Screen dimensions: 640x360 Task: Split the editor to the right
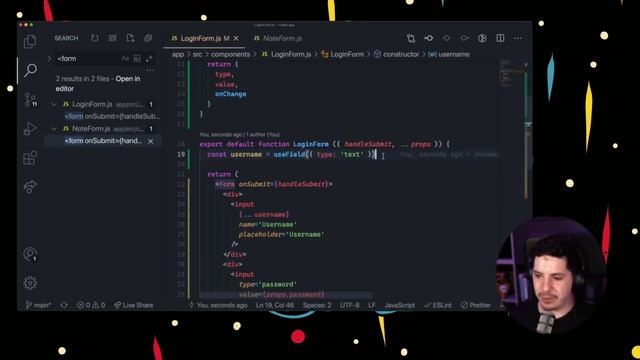click(500, 38)
